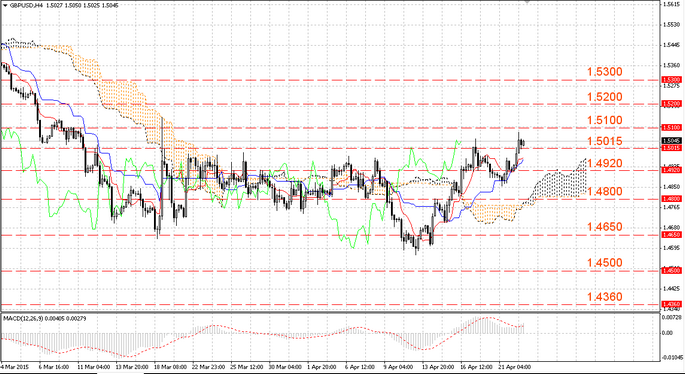Click the orange 1.4500 level label
Screen dimensions: 685x374
605,262
